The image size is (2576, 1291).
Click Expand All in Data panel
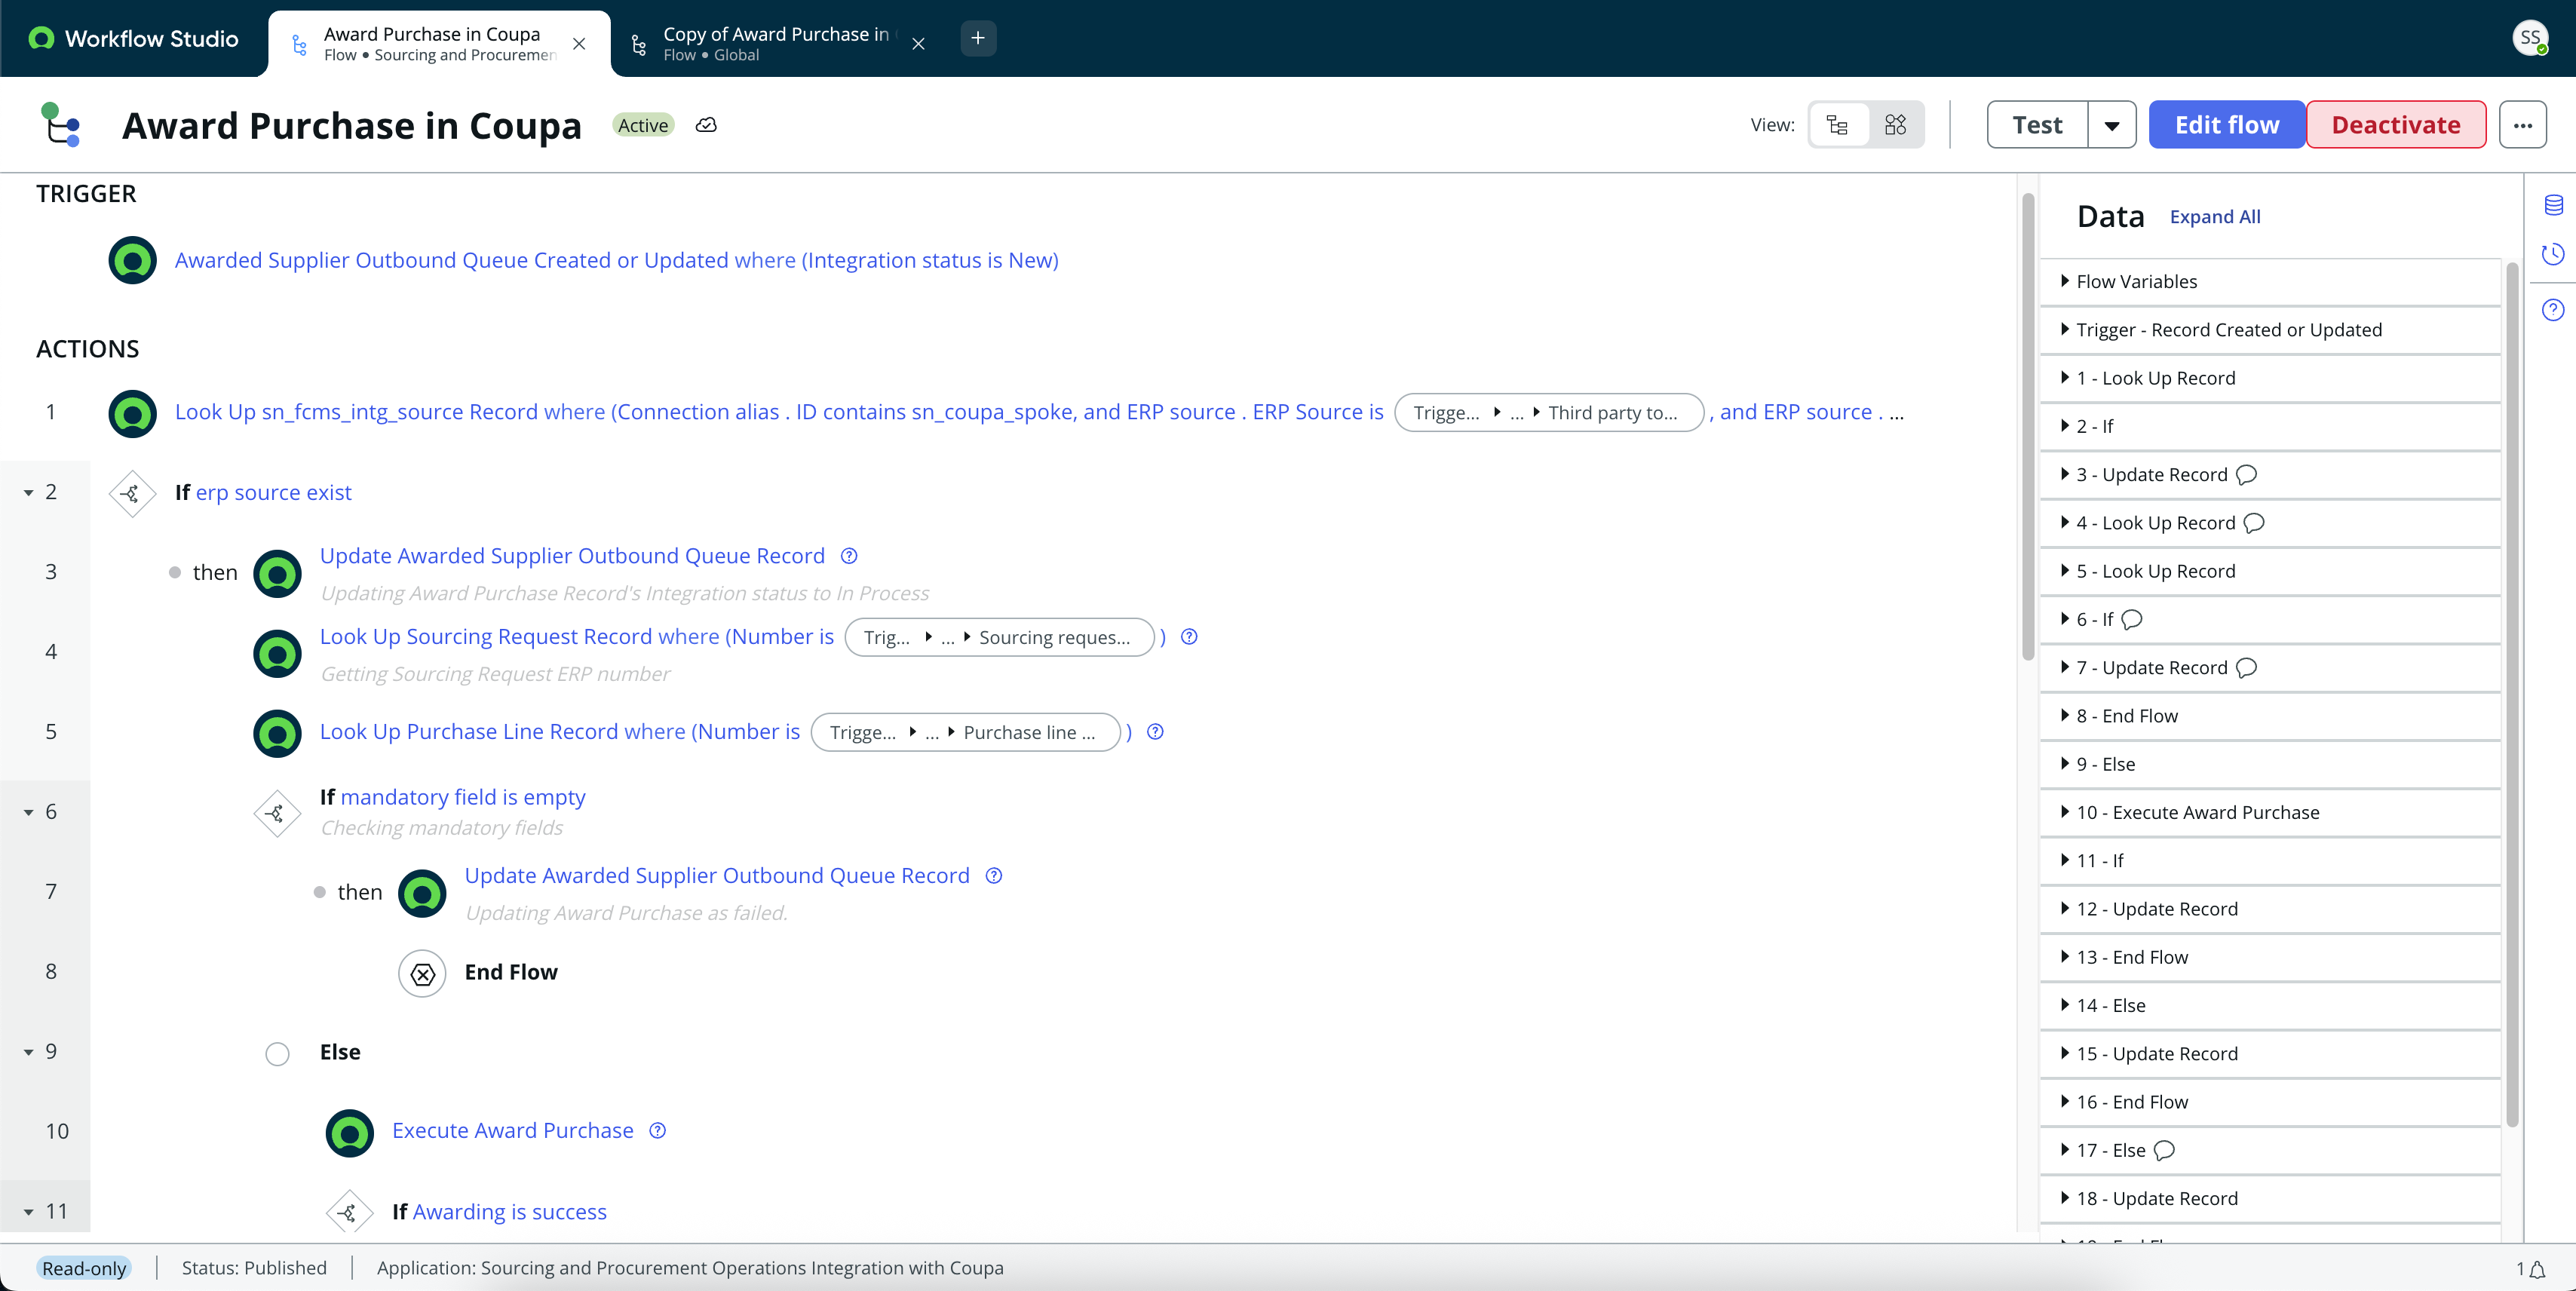coord(2214,217)
